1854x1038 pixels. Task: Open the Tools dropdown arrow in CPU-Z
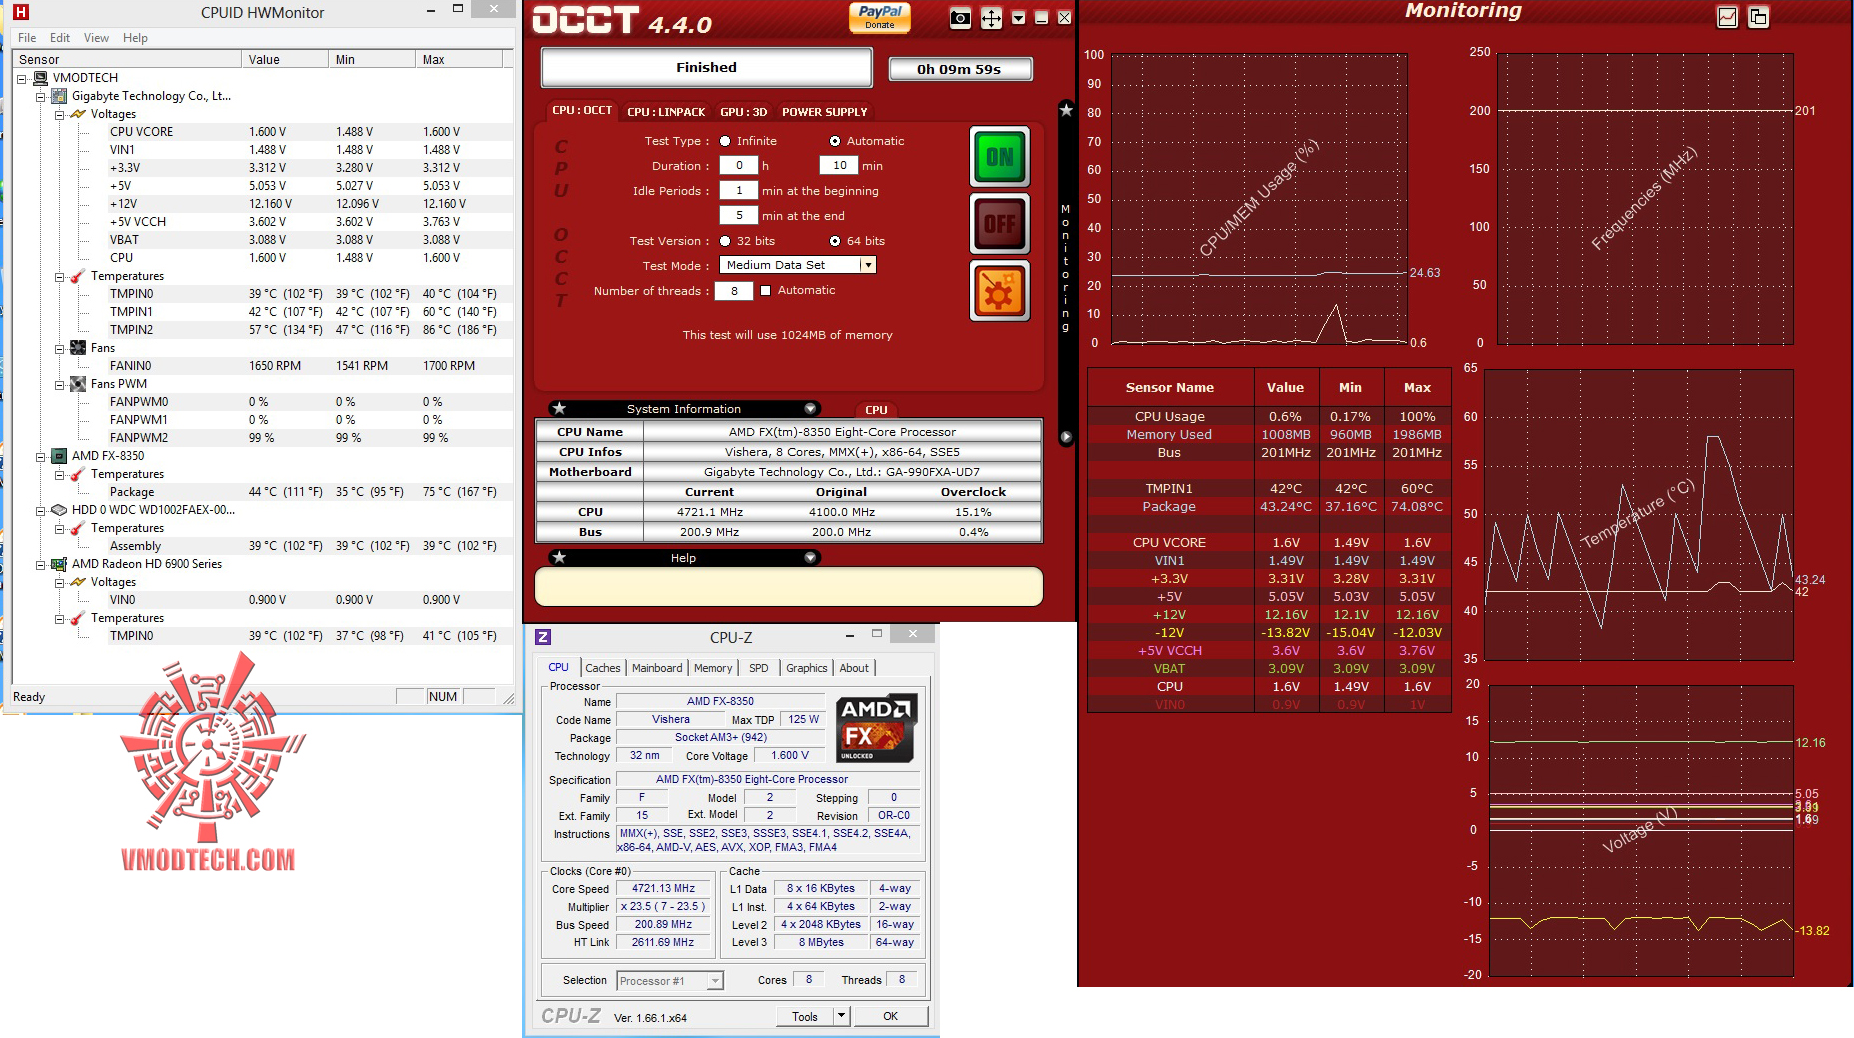click(842, 1017)
